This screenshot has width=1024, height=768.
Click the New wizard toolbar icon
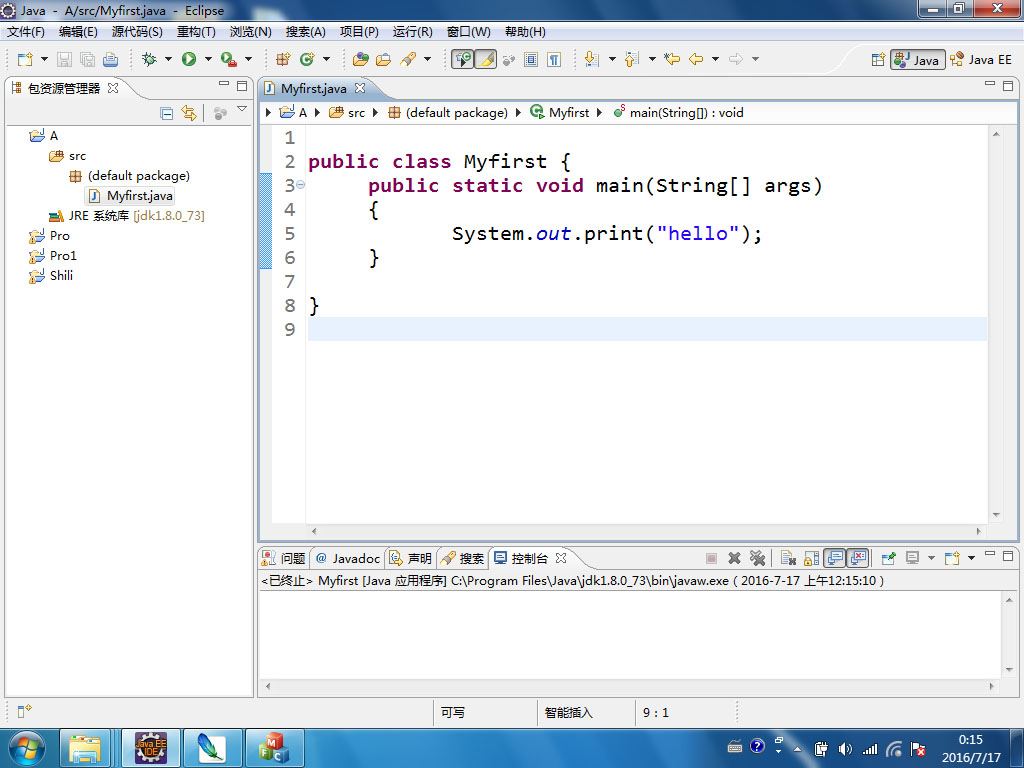(25, 59)
